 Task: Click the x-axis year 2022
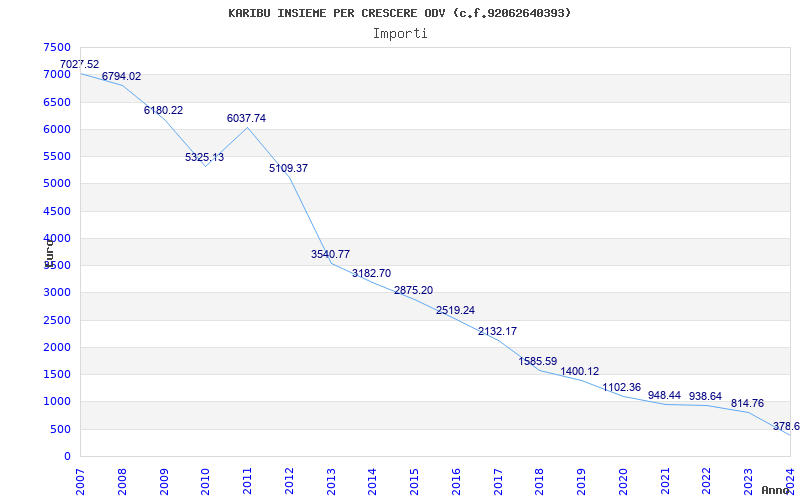pyautogui.click(x=707, y=482)
